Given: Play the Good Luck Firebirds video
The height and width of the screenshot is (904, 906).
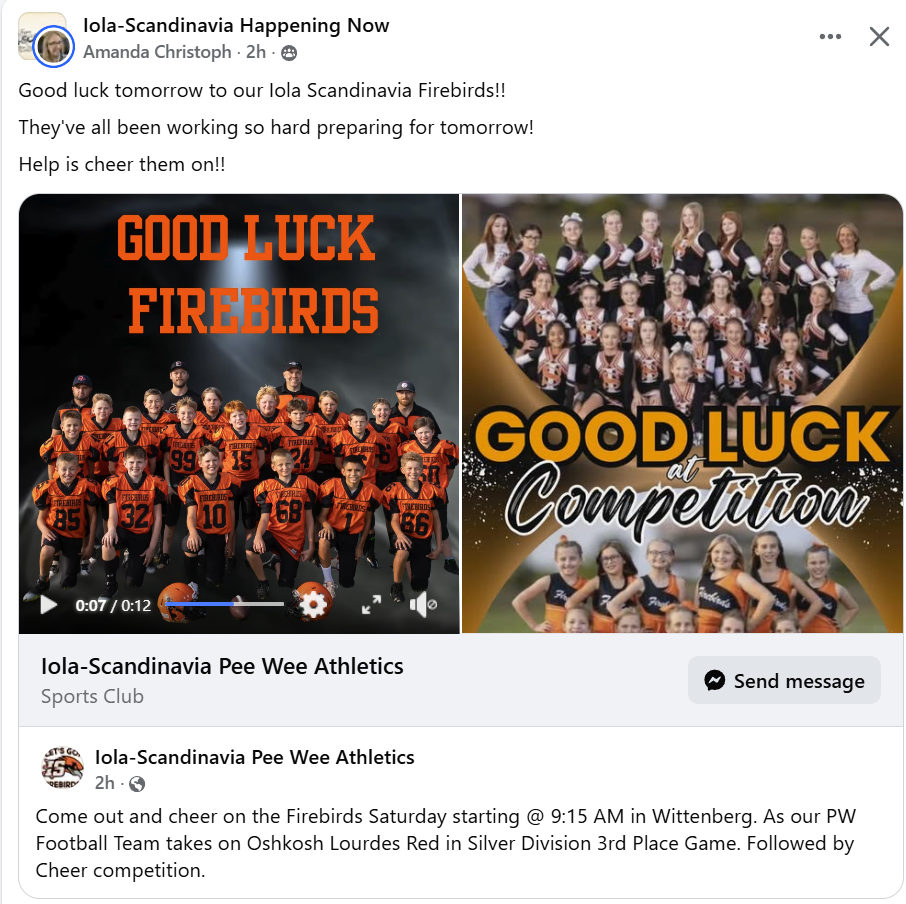Looking at the screenshot, I should (x=49, y=605).
